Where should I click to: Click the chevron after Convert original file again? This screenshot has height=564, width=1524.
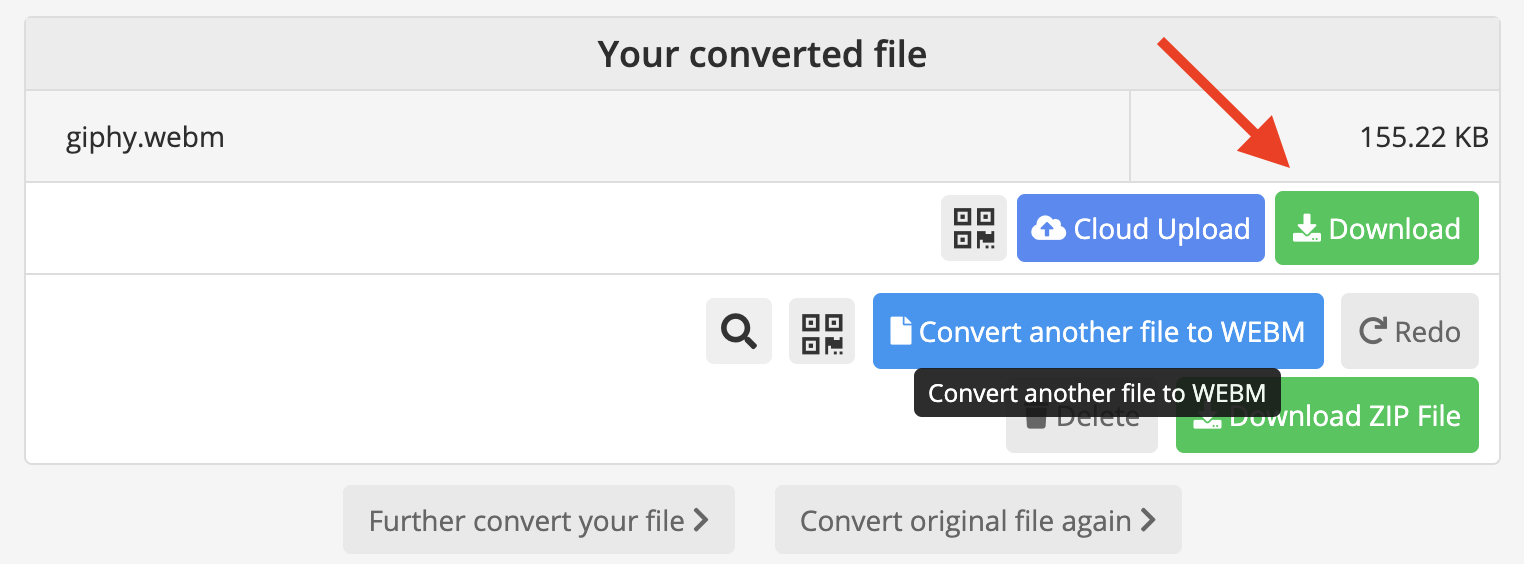(1148, 520)
